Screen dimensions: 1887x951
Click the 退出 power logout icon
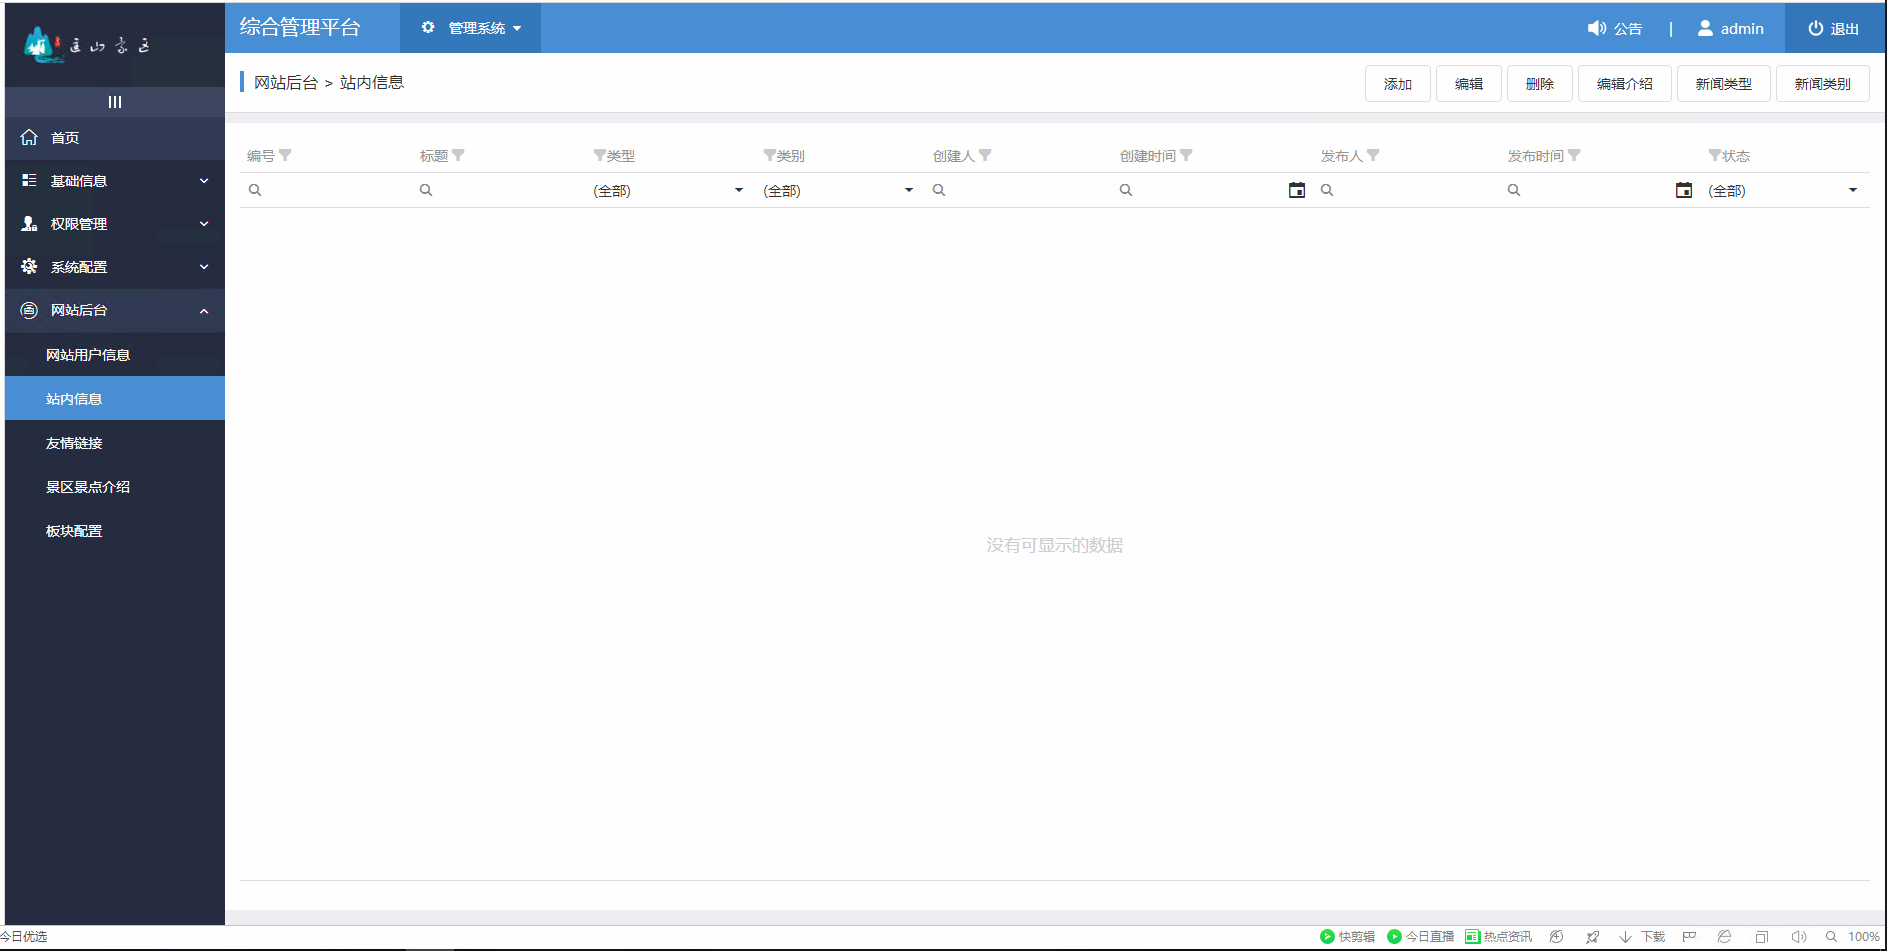pos(1815,28)
